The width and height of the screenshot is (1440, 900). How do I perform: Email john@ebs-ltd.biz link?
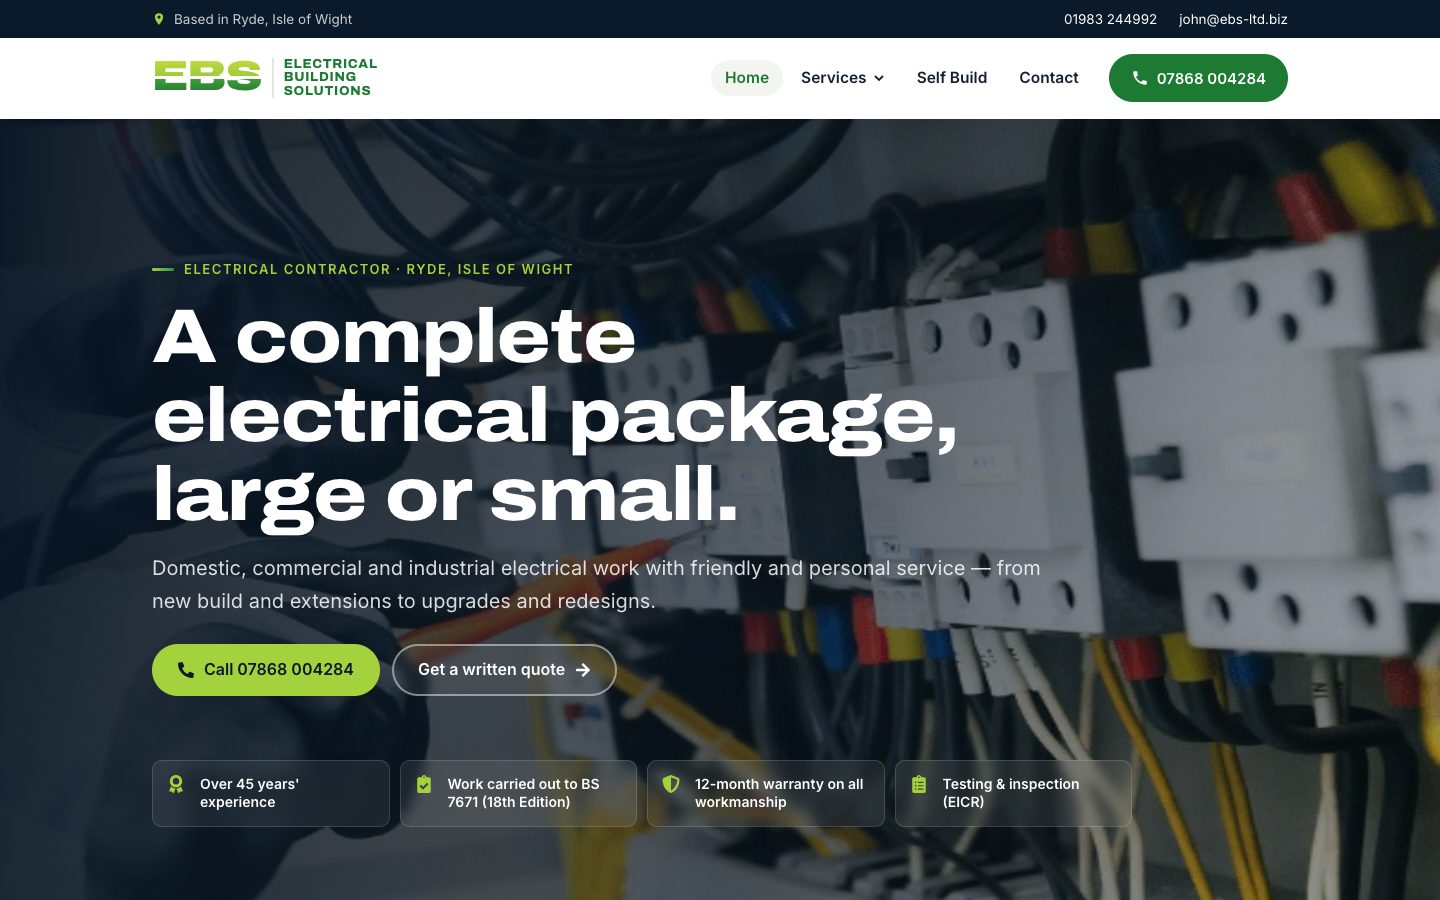click(x=1233, y=19)
